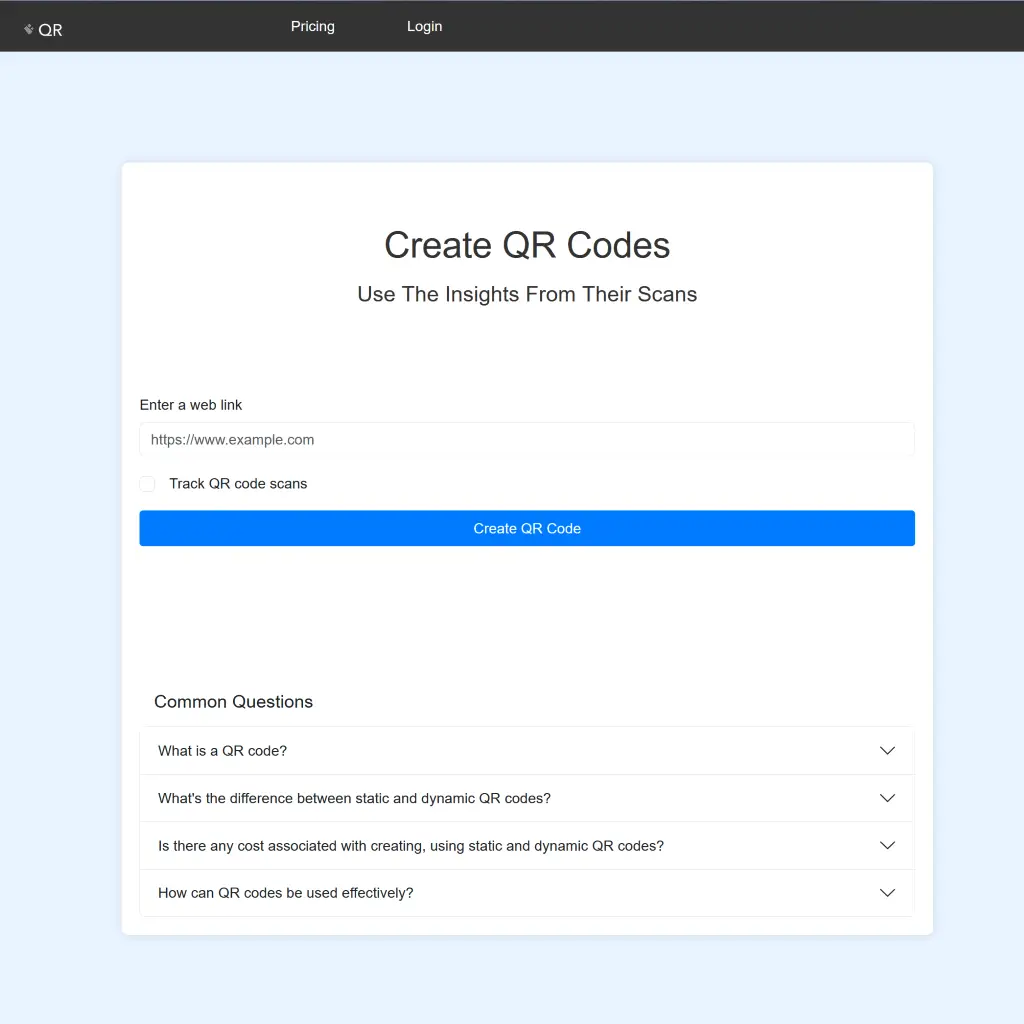
Task: Select the Common Questions heading
Action: 233,701
